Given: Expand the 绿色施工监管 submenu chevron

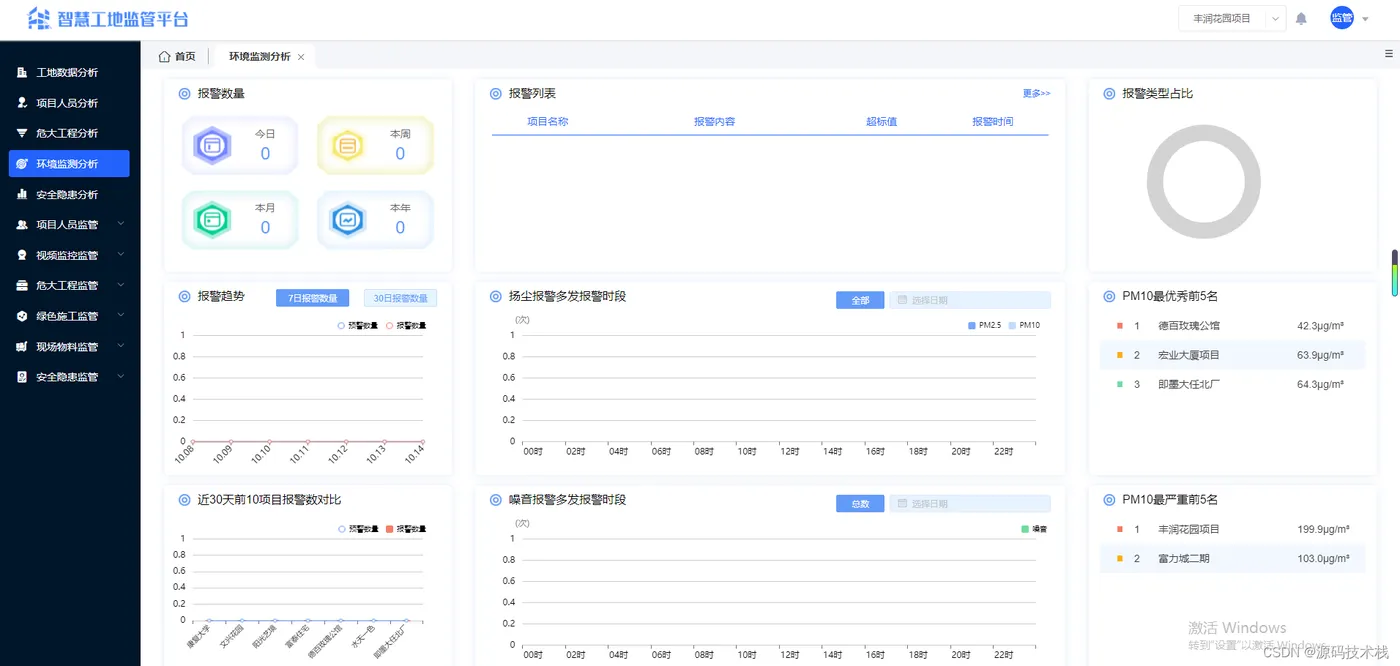Looking at the screenshot, I should [x=120, y=316].
